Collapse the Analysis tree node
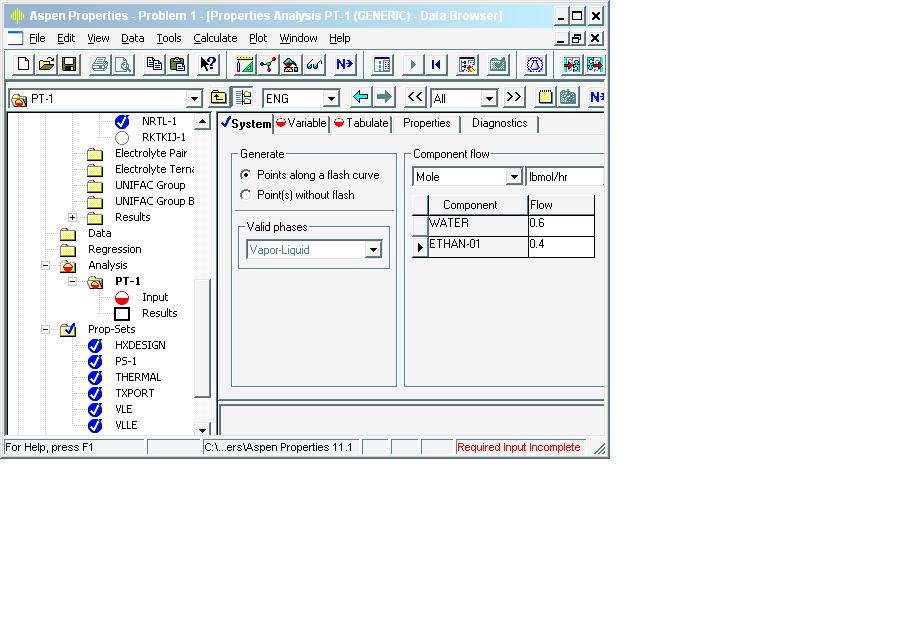 click(x=45, y=266)
